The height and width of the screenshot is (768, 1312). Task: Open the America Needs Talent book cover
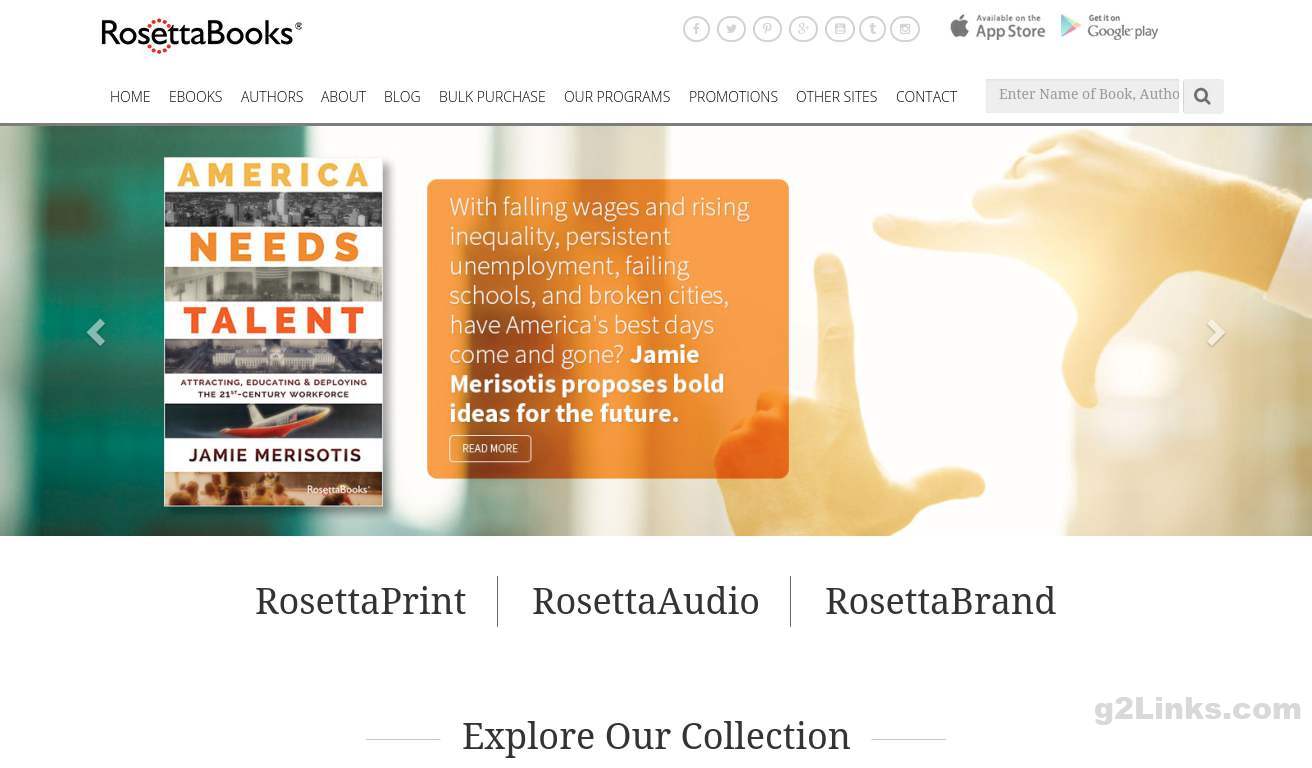(x=273, y=332)
